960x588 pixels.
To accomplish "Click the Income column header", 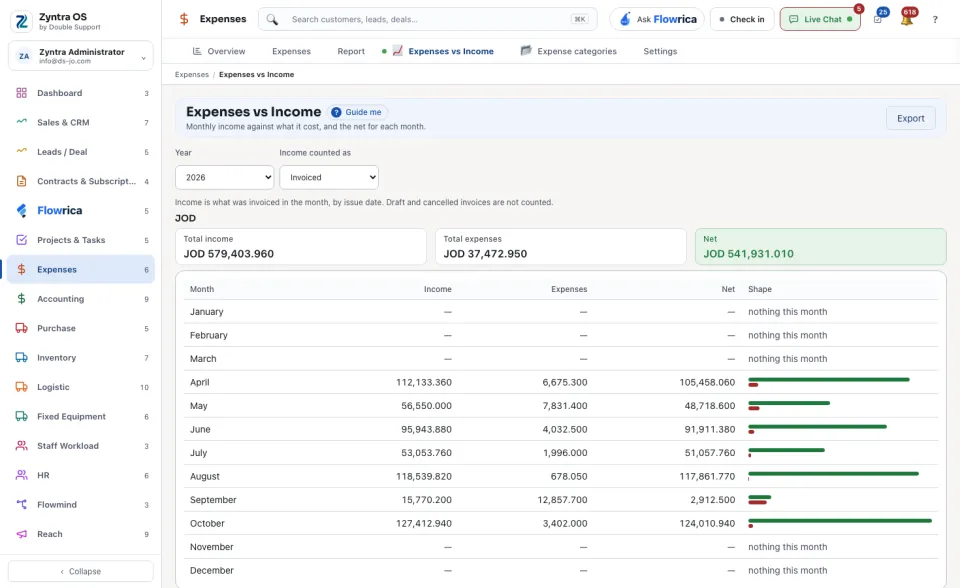I will 438,289.
